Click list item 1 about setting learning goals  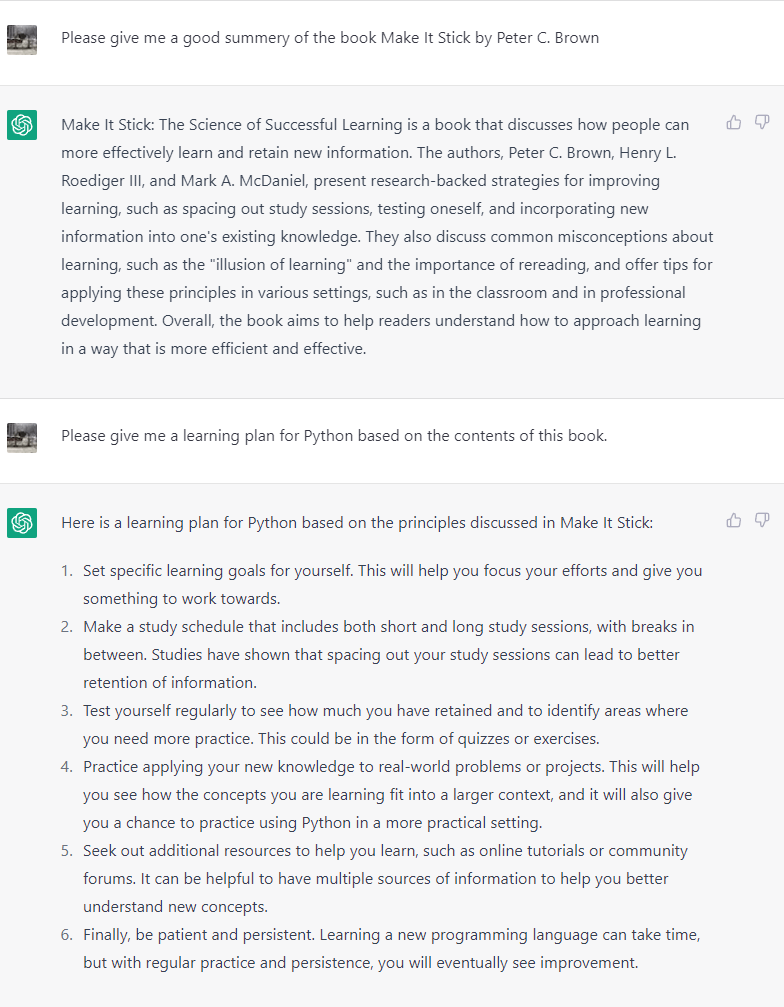coord(392,584)
